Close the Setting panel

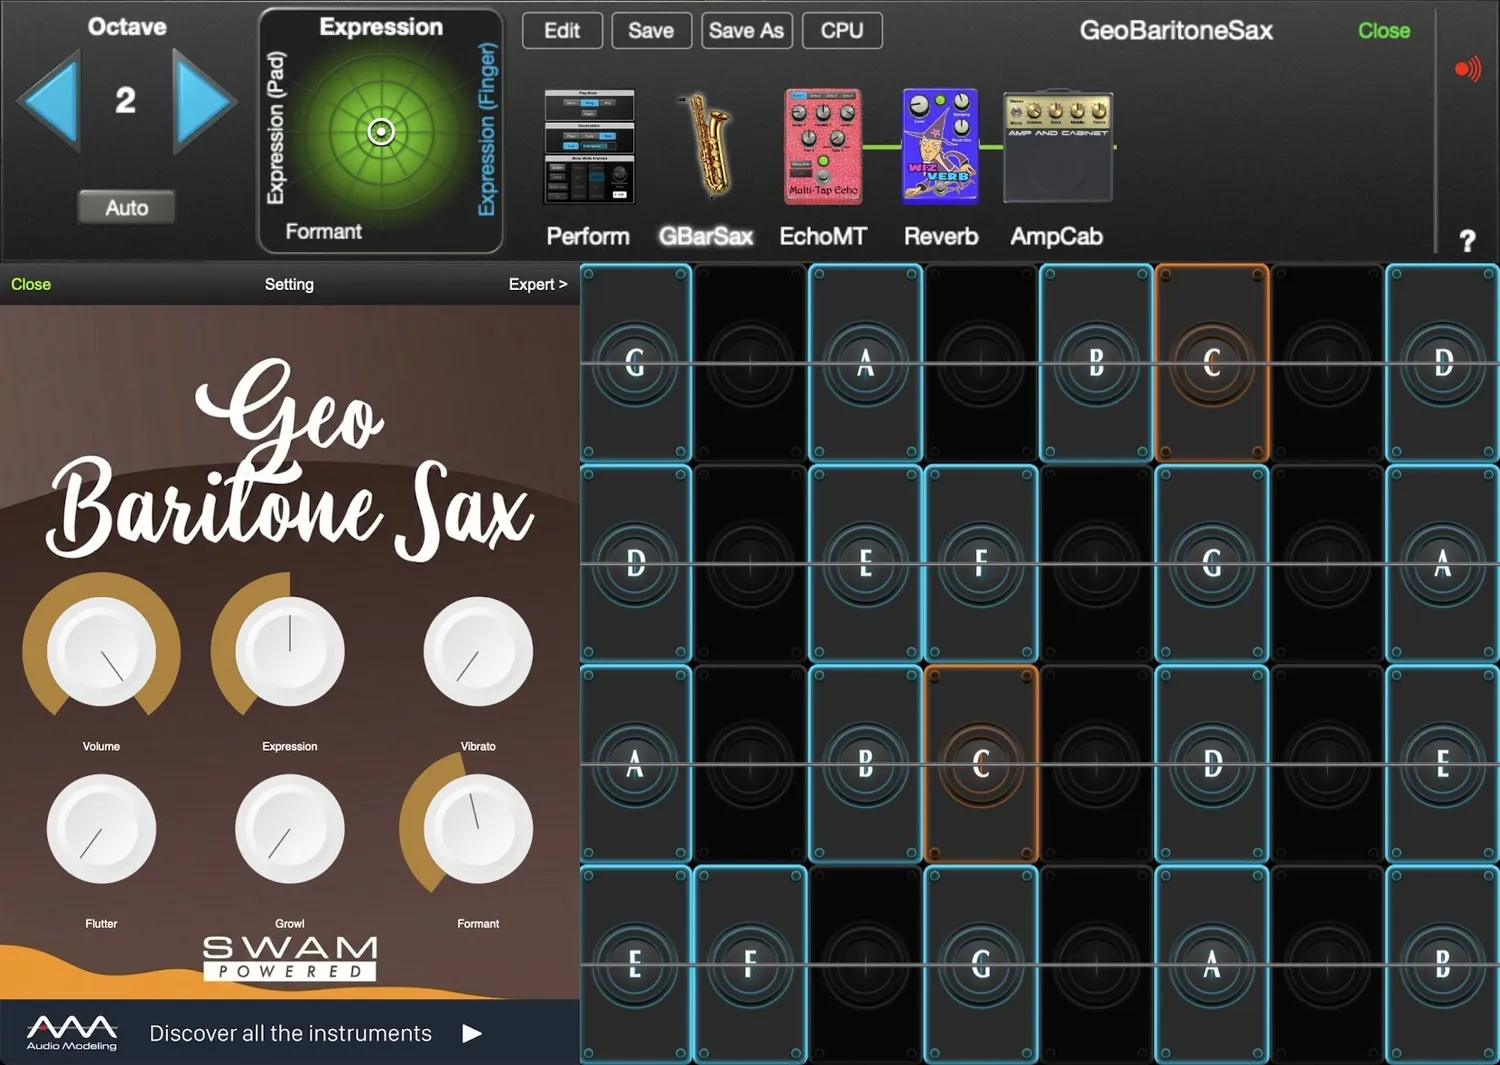[31, 285]
